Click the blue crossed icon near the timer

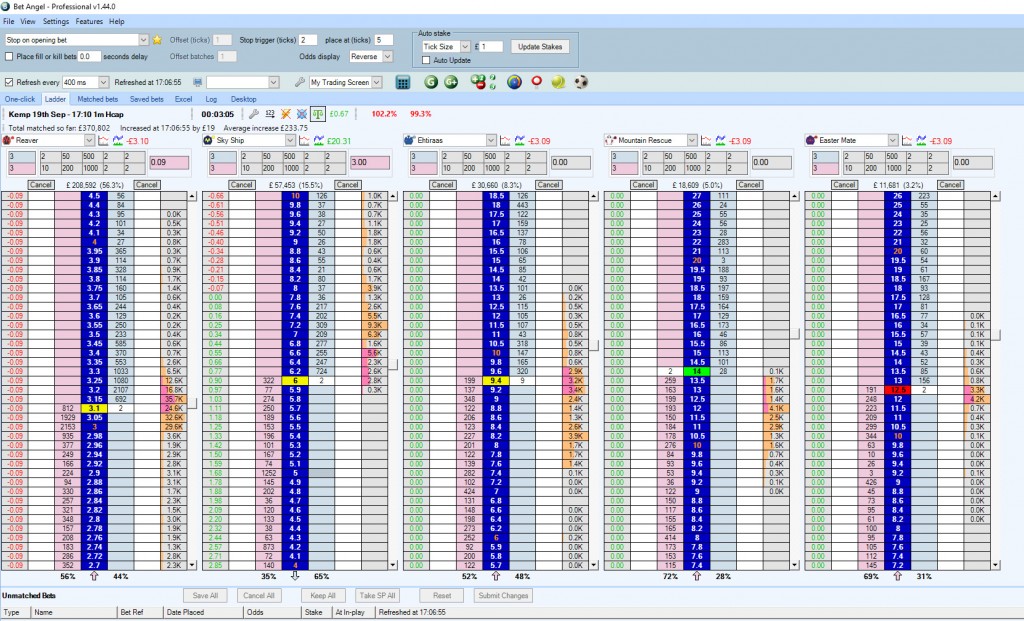302,114
